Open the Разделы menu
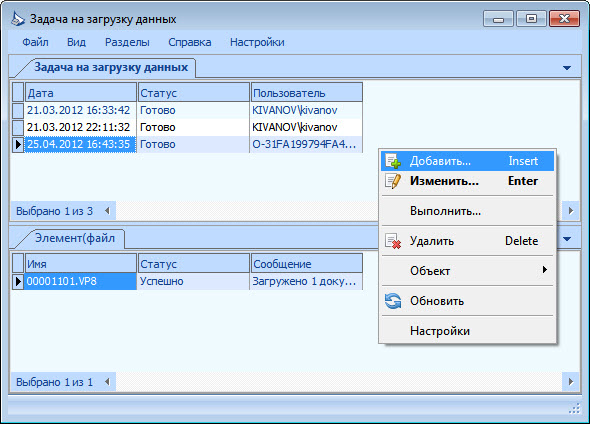The image size is (590, 424). click(x=127, y=42)
